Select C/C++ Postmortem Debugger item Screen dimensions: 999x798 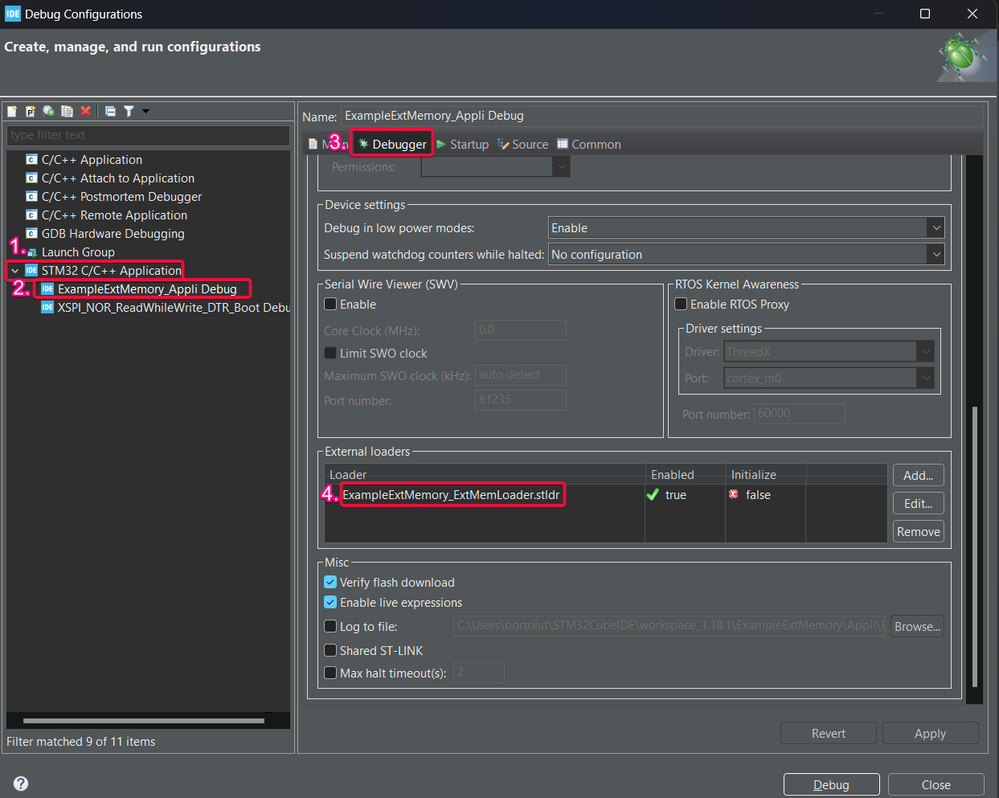pyautogui.click(x=121, y=197)
